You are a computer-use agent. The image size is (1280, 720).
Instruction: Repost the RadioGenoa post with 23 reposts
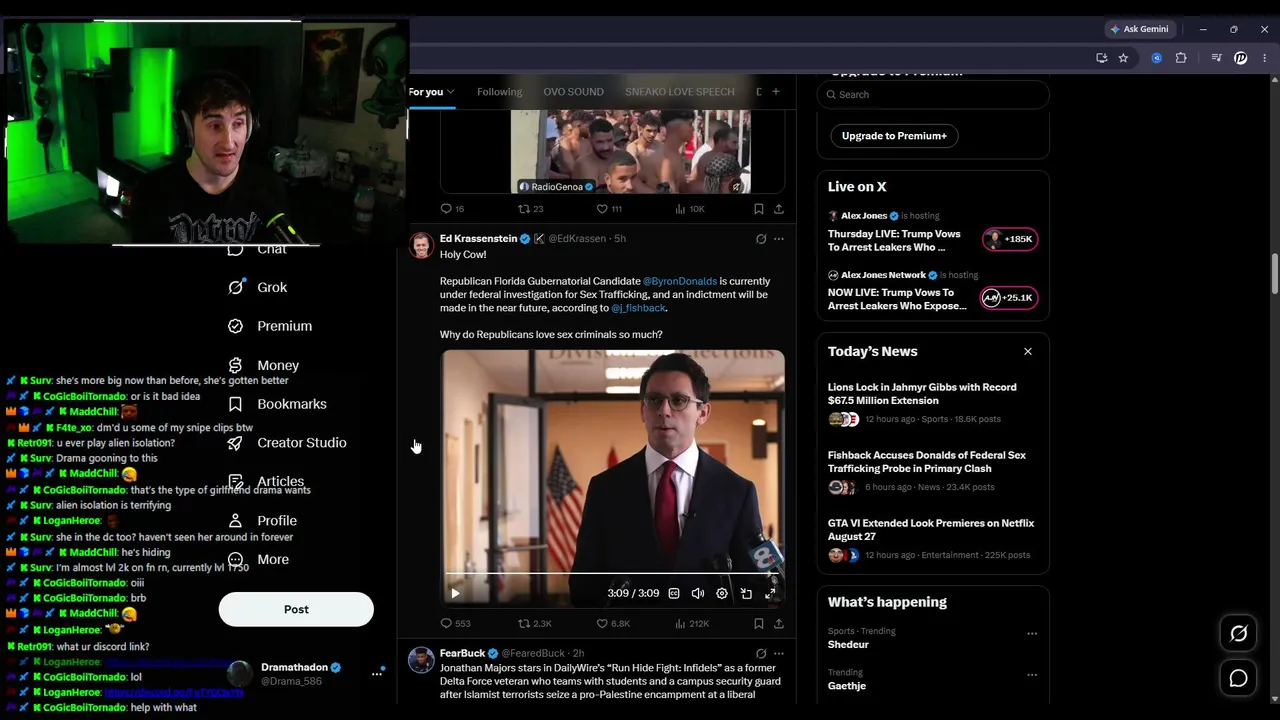pyautogui.click(x=530, y=209)
